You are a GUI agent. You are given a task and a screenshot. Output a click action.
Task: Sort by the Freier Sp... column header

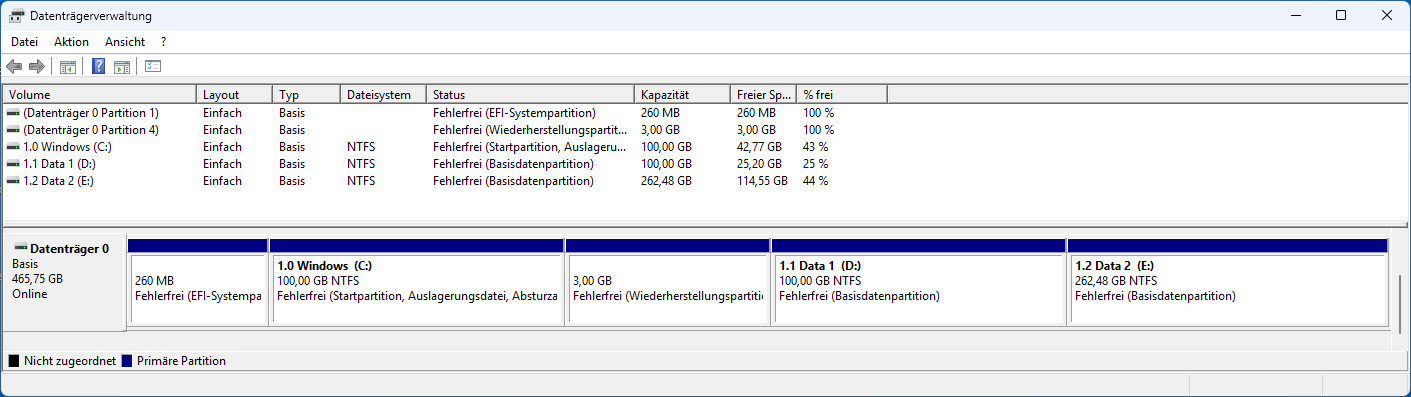(763, 95)
